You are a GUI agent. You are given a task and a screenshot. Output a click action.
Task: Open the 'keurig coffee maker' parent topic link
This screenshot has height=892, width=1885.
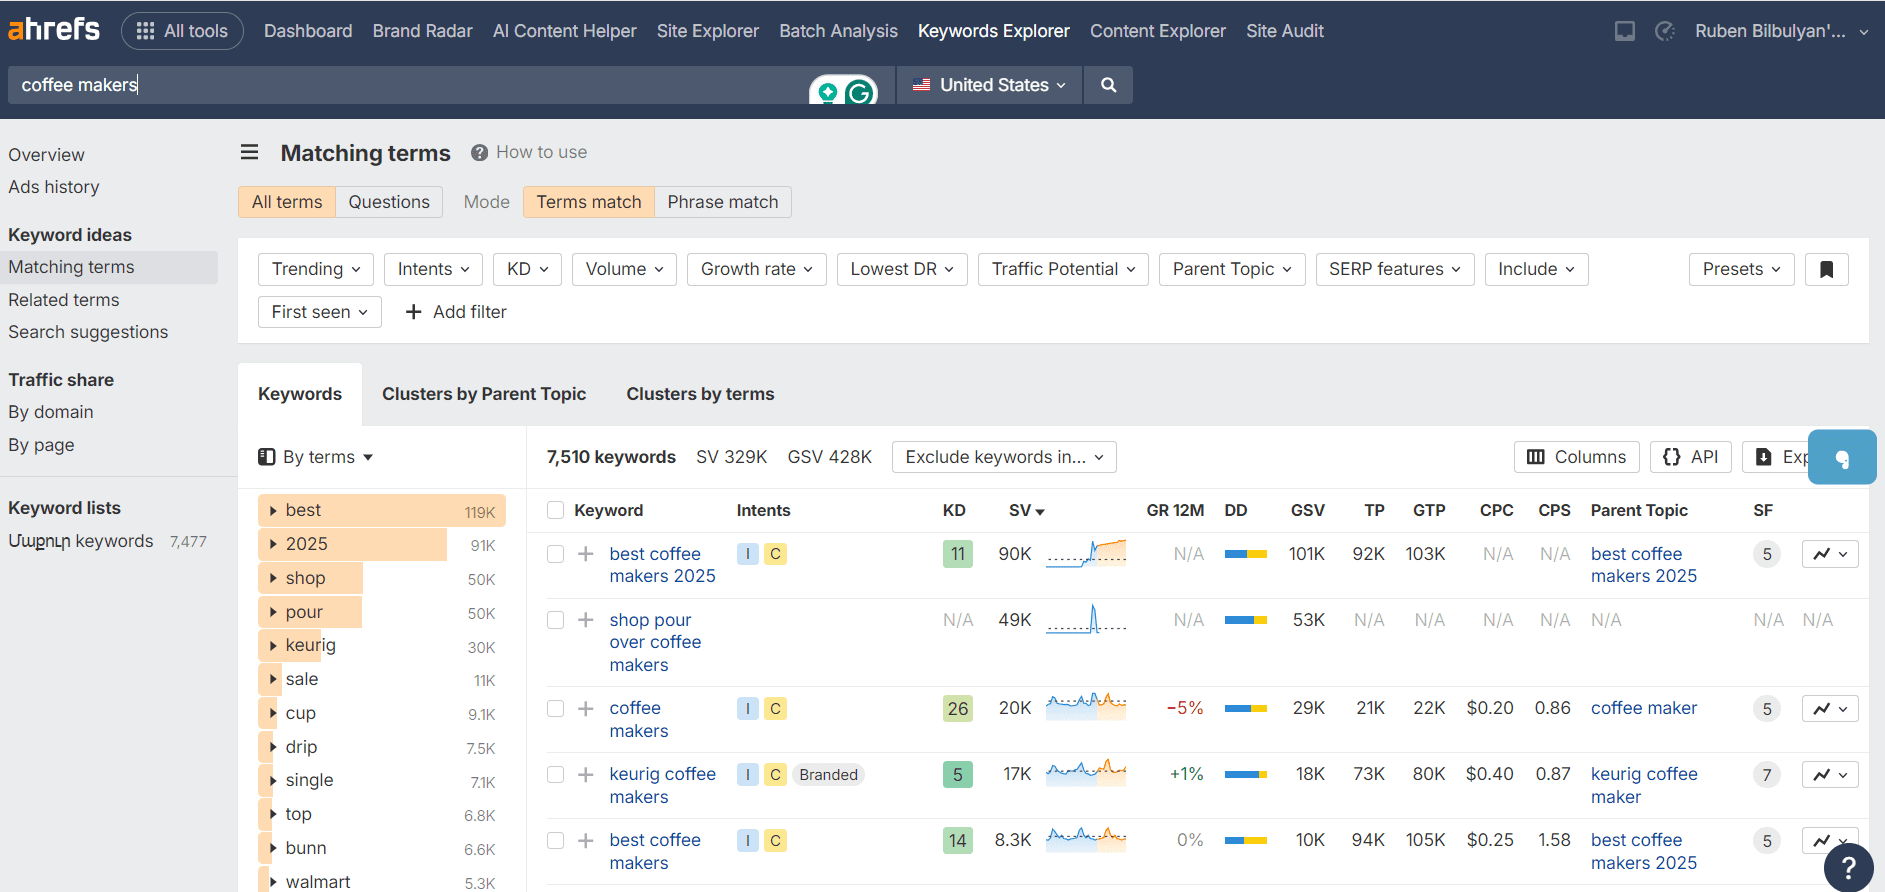click(1644, 785)
